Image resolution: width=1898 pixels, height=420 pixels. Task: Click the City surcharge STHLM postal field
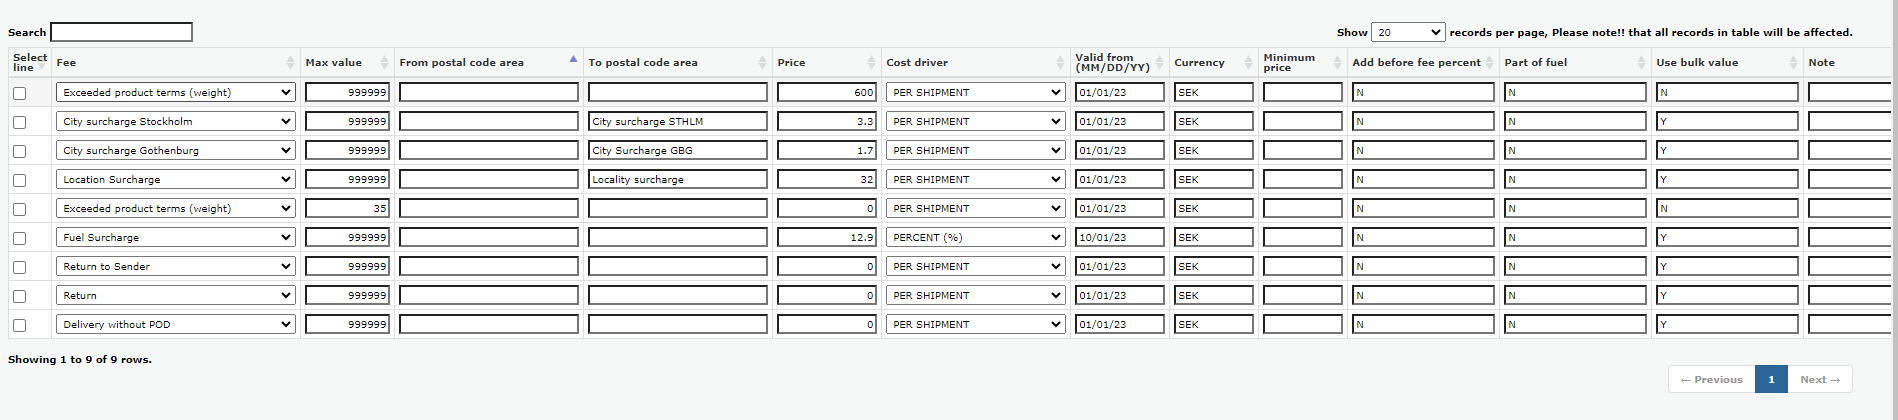pyautogui.click(x=677, y=122)
